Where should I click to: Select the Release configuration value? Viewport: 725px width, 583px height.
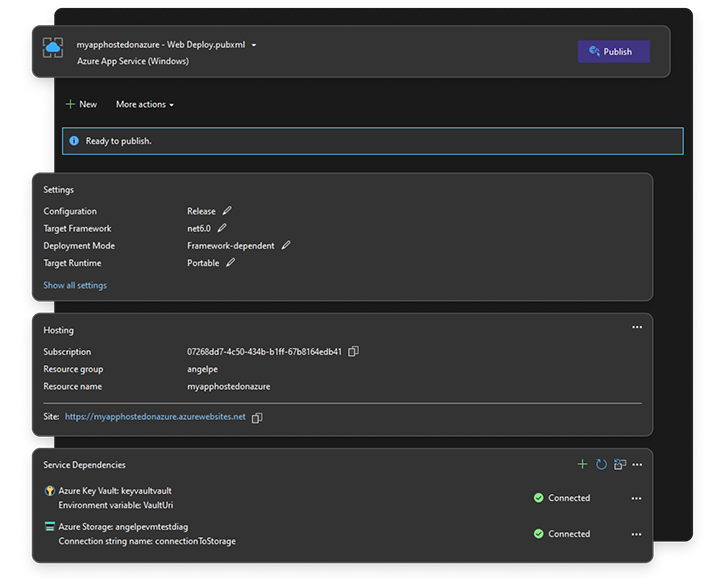click(x=201, y=211)
